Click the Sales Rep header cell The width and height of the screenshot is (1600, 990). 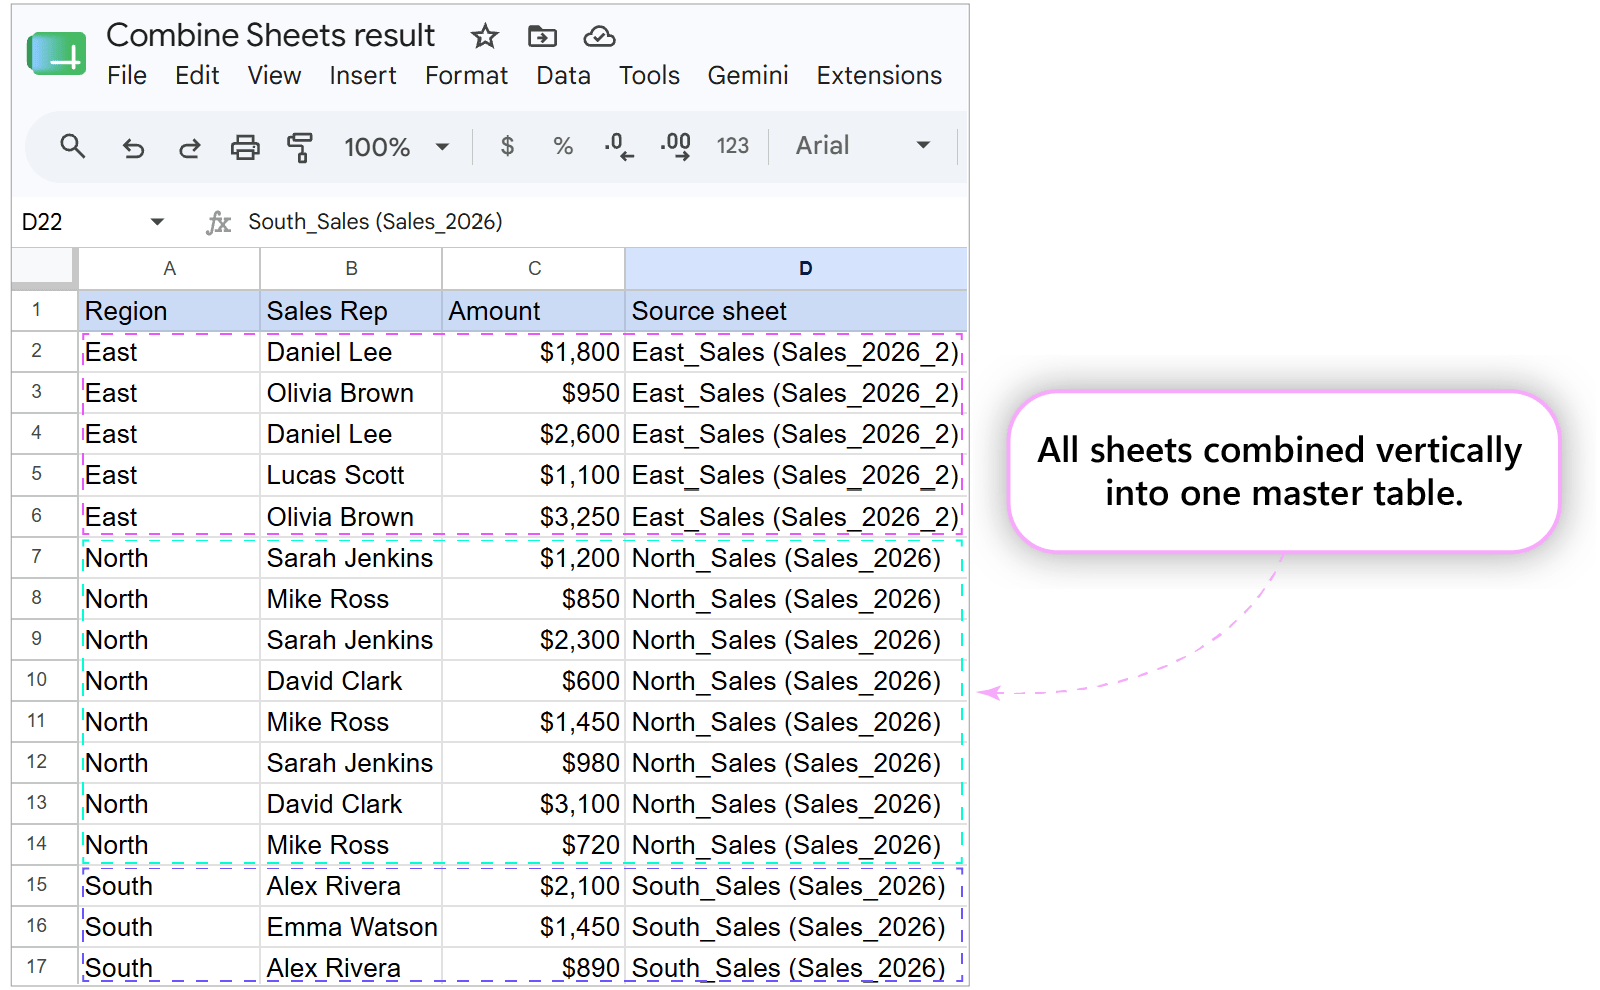pyautogui.click(x=351, y=311)
